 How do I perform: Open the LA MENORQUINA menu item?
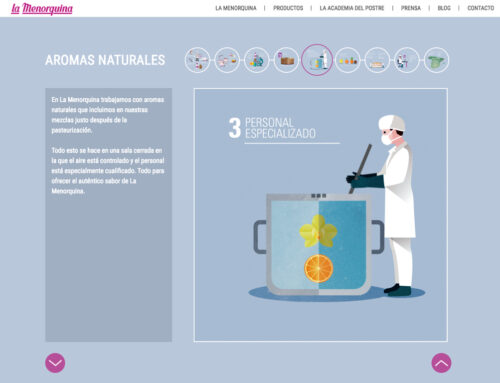(x=236, y=8)
